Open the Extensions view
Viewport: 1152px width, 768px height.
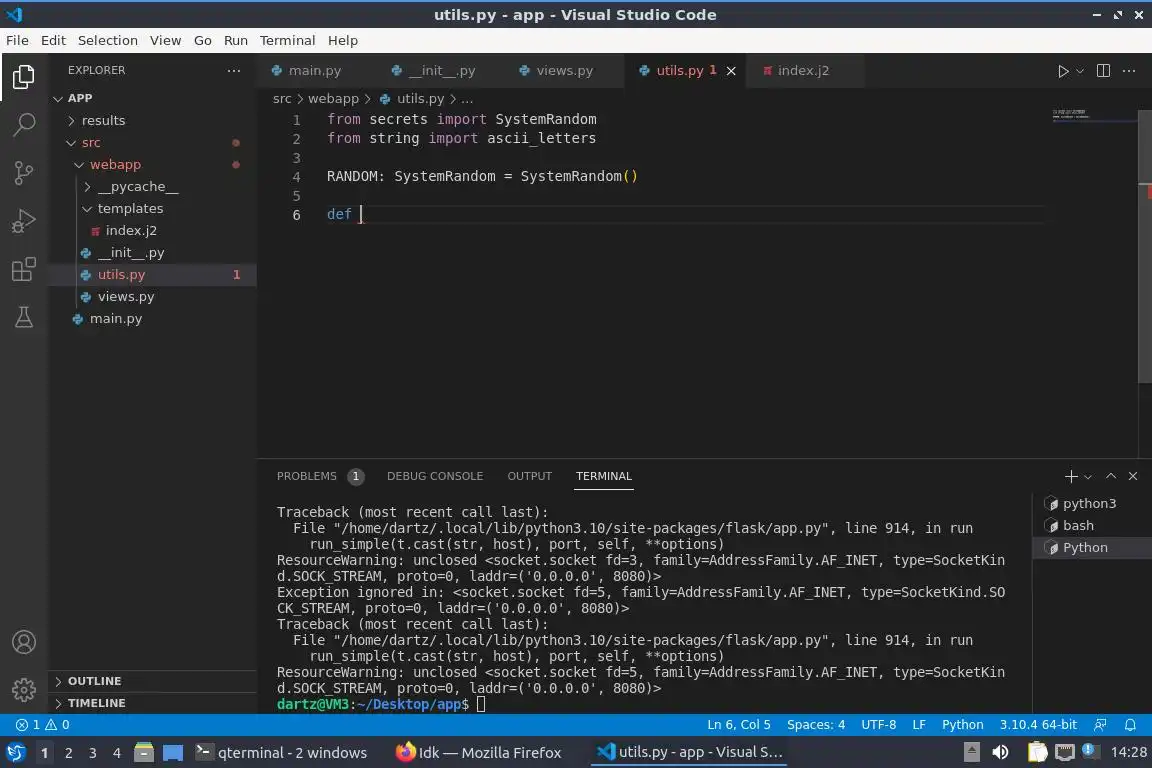[x=24, y=269]
